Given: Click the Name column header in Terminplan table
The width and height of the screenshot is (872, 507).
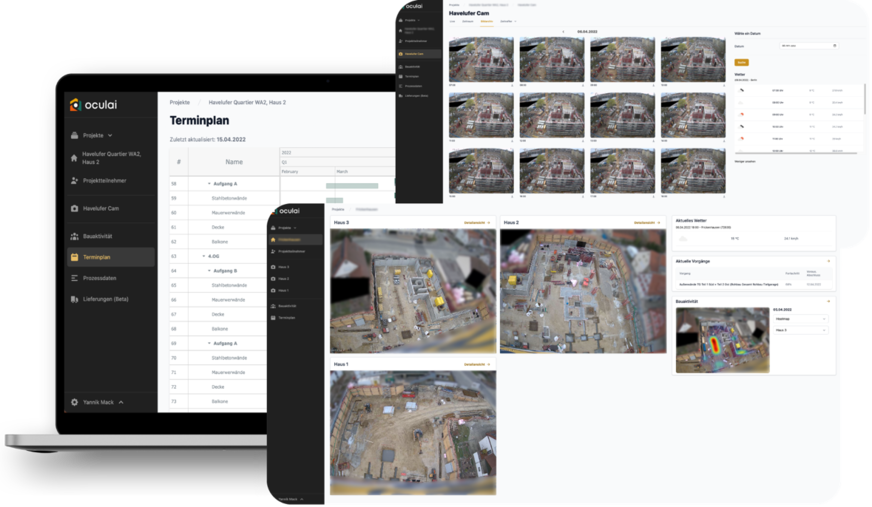Looking at the screenshot, I should click(x=234, y=162).
